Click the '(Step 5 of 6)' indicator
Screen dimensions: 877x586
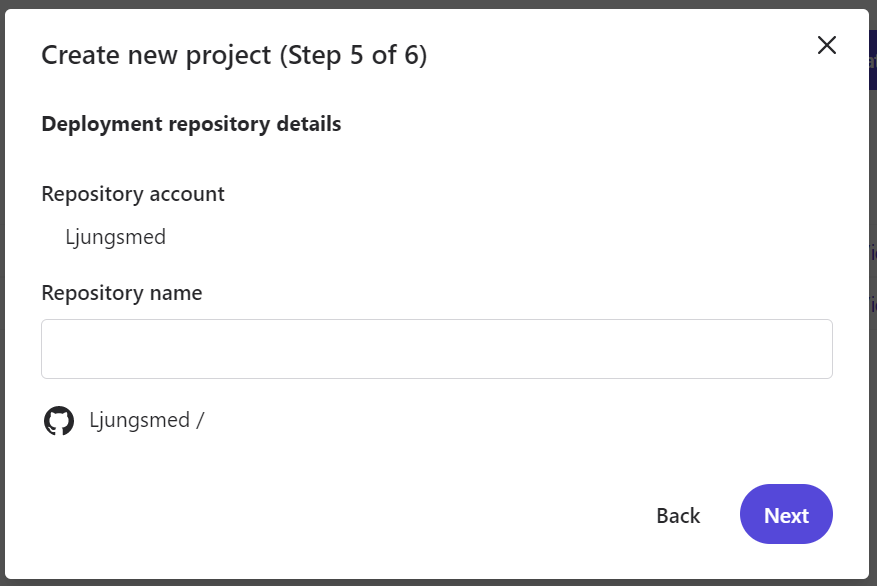353,55
